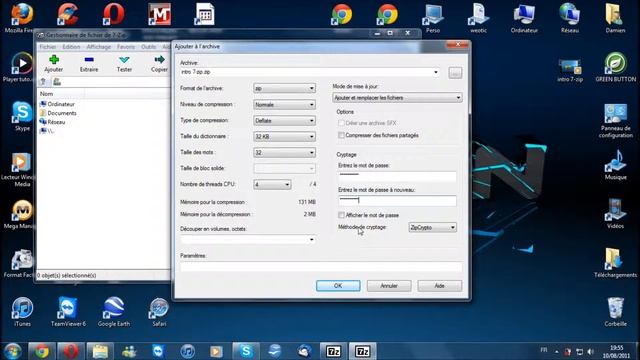Open Ordinateur desktop icon
The height and width of the screenshot is (360, 640).
point(524,18)
